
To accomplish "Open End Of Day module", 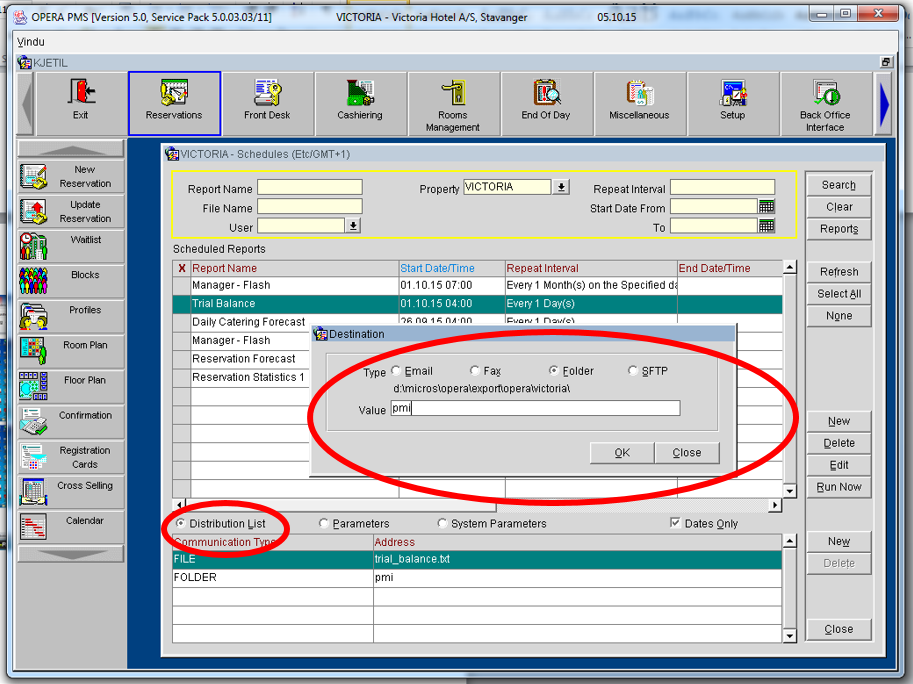I will (546, 104).
